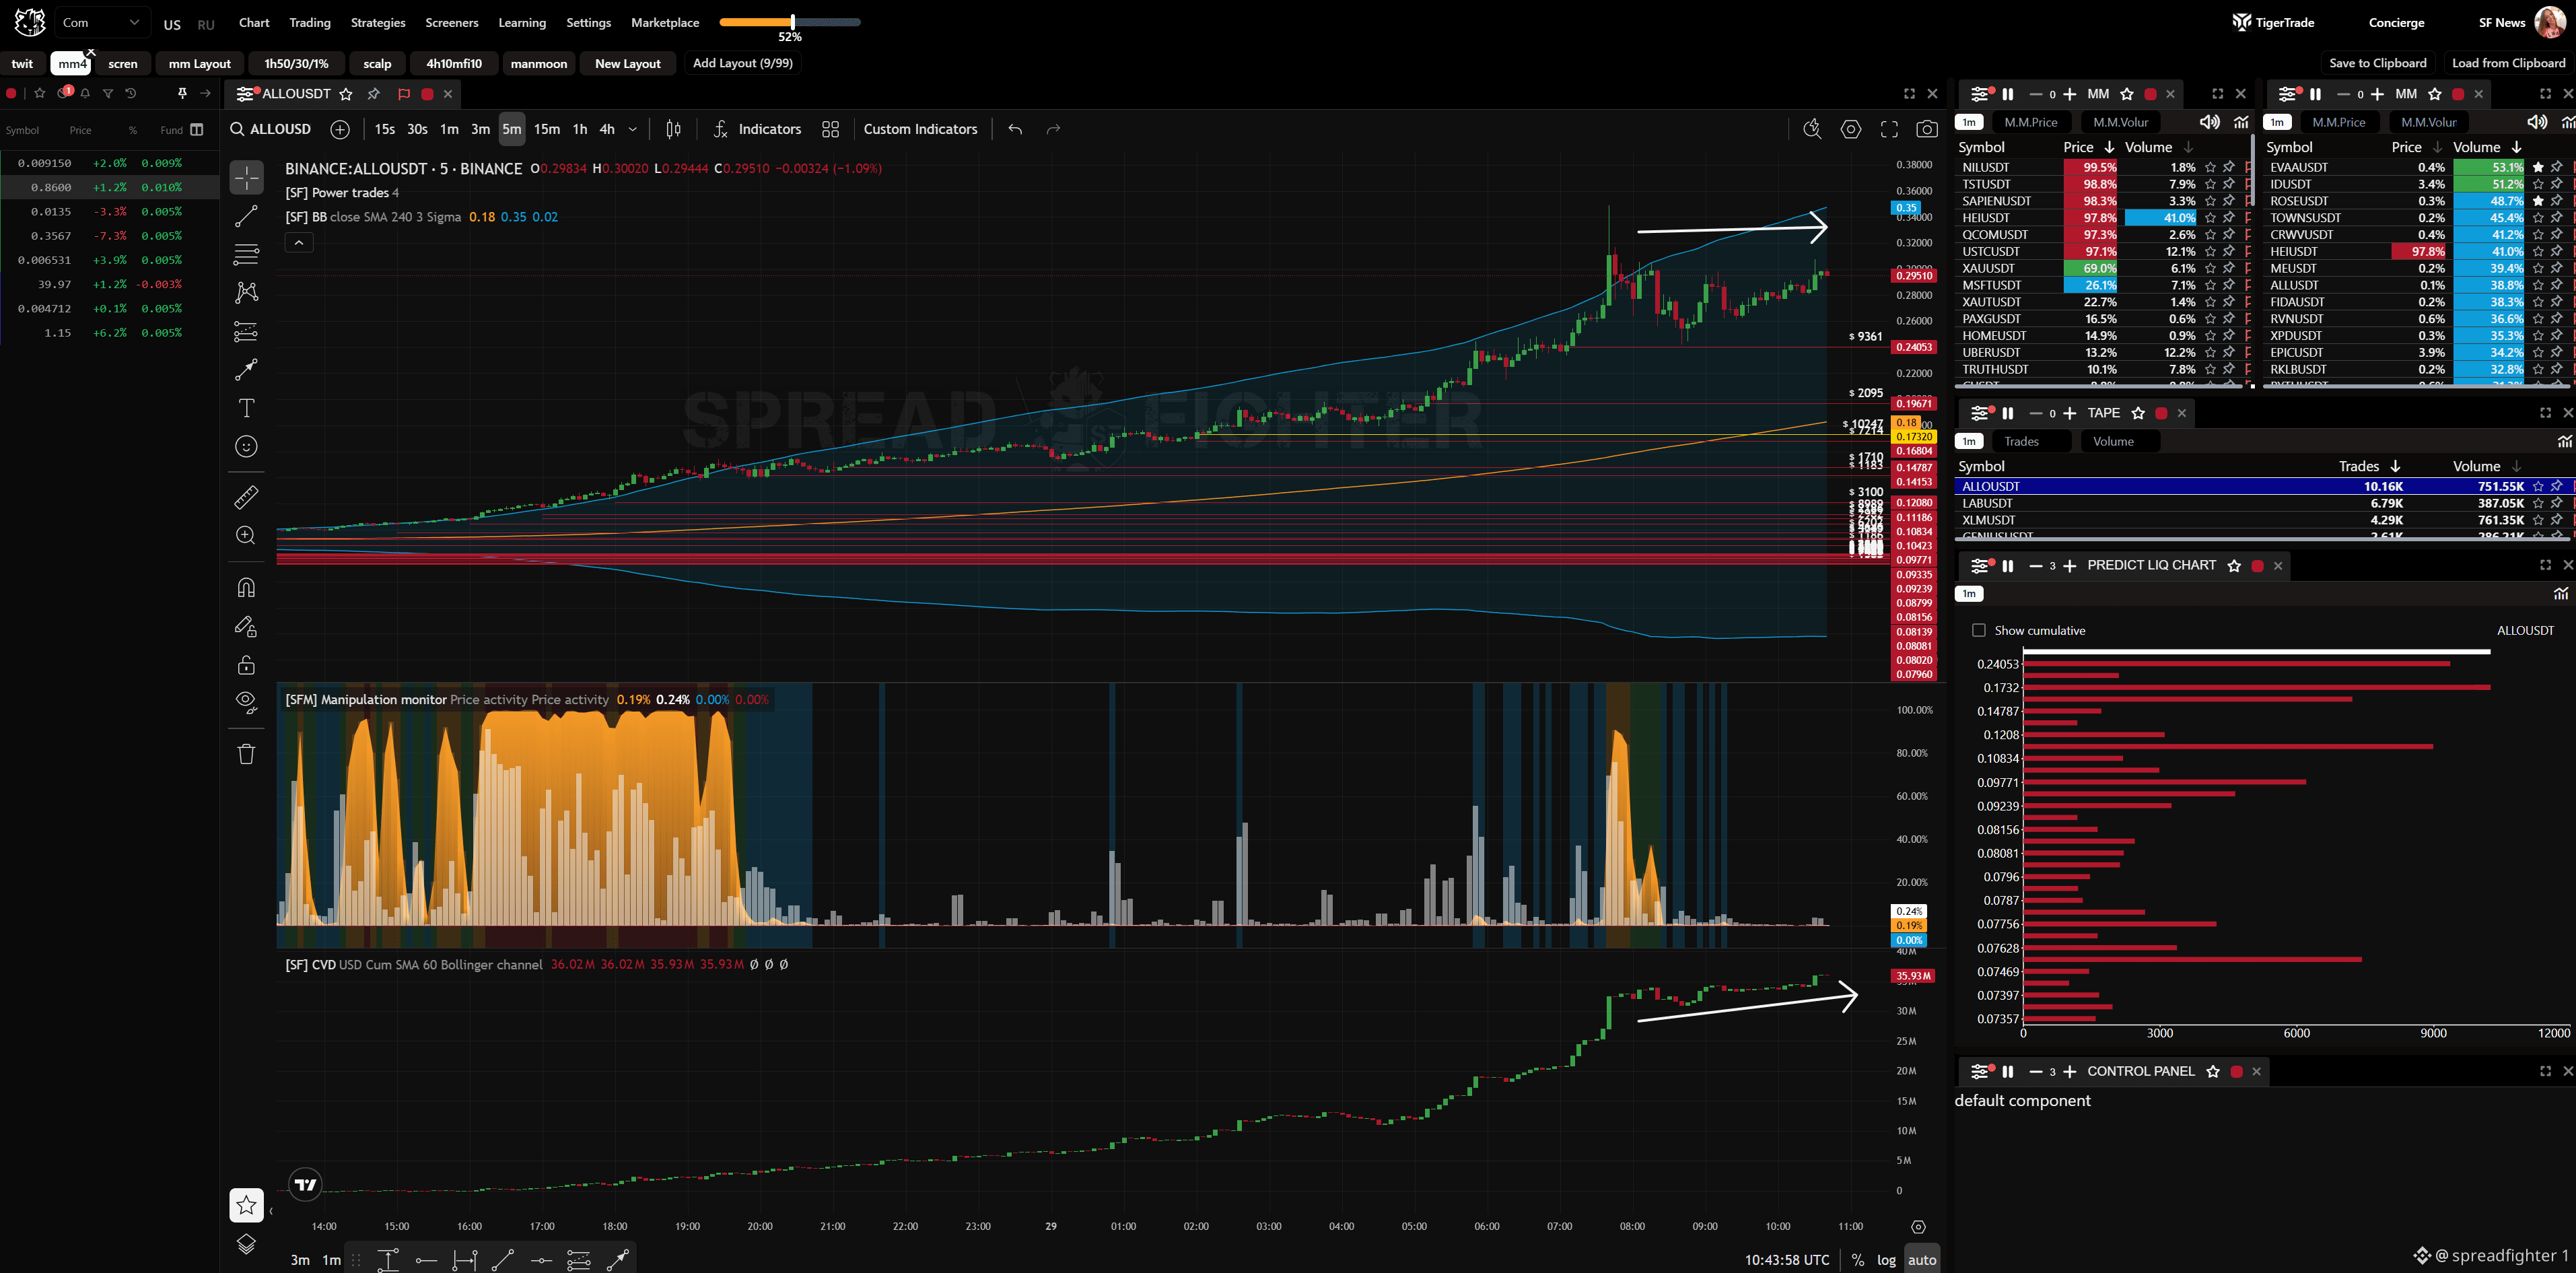Click the 52% progress slider handle

coord(792,21)
